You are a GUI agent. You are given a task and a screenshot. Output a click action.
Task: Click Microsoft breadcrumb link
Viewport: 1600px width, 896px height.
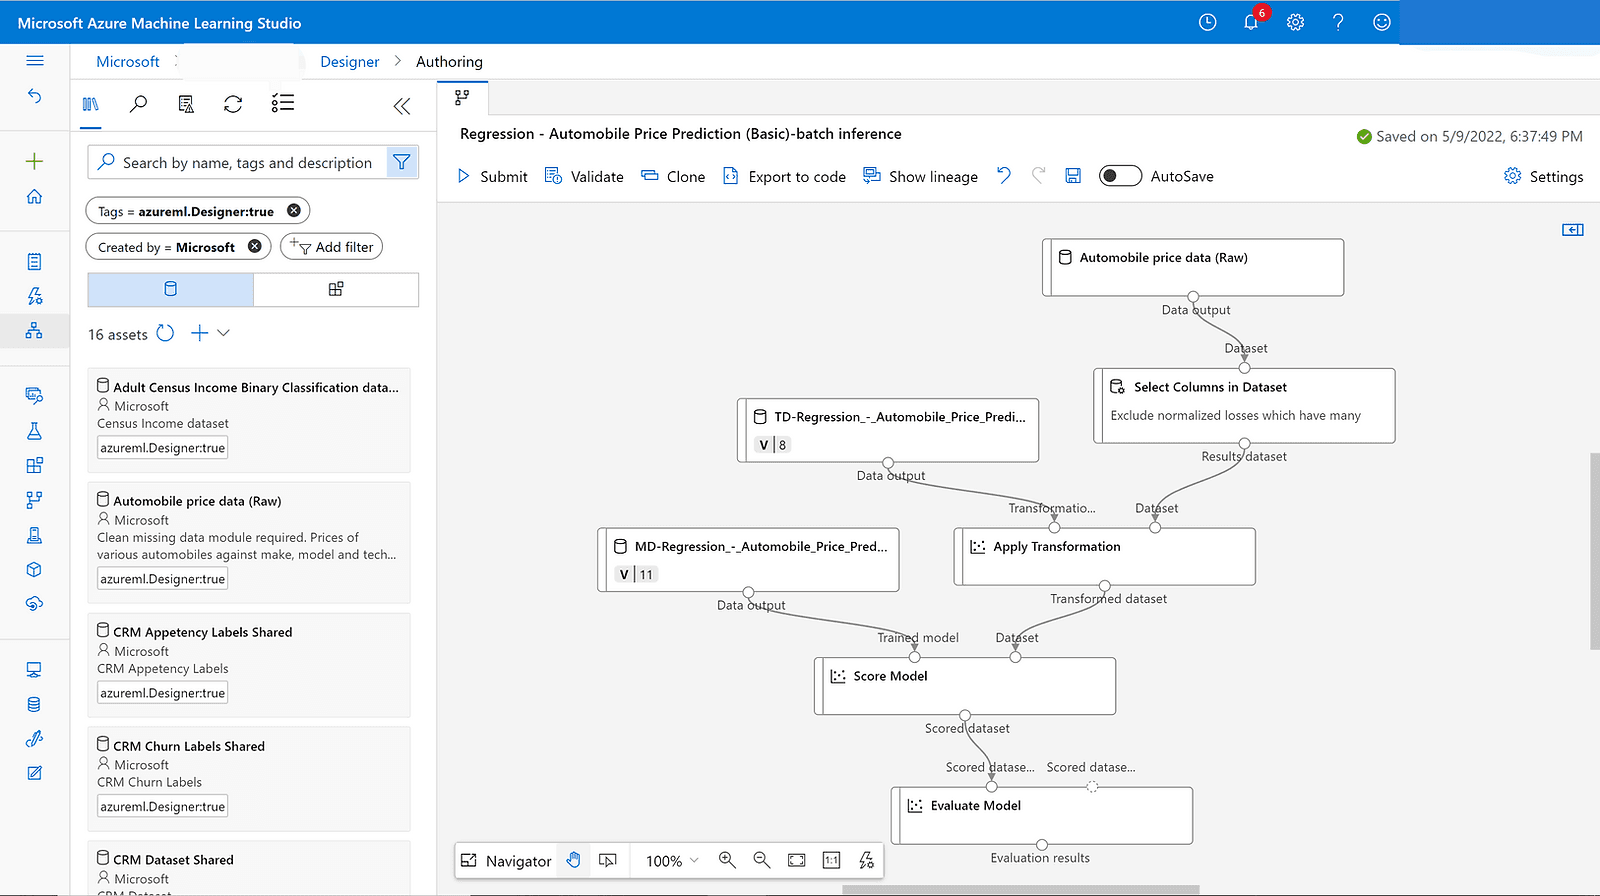pyautogui.click(x=128, y=61)
